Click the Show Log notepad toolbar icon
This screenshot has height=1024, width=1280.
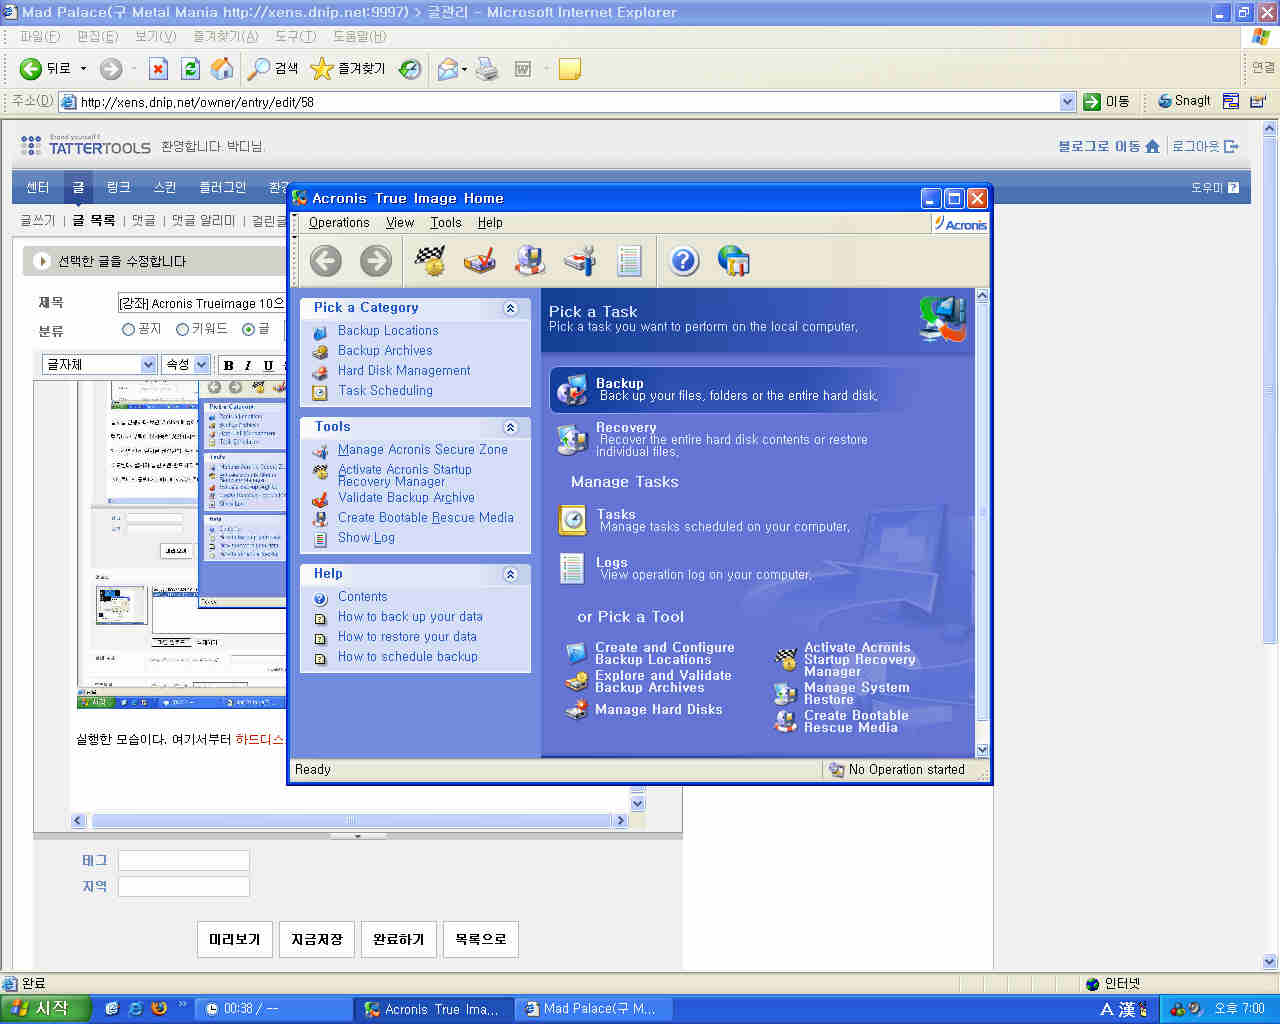629,261
